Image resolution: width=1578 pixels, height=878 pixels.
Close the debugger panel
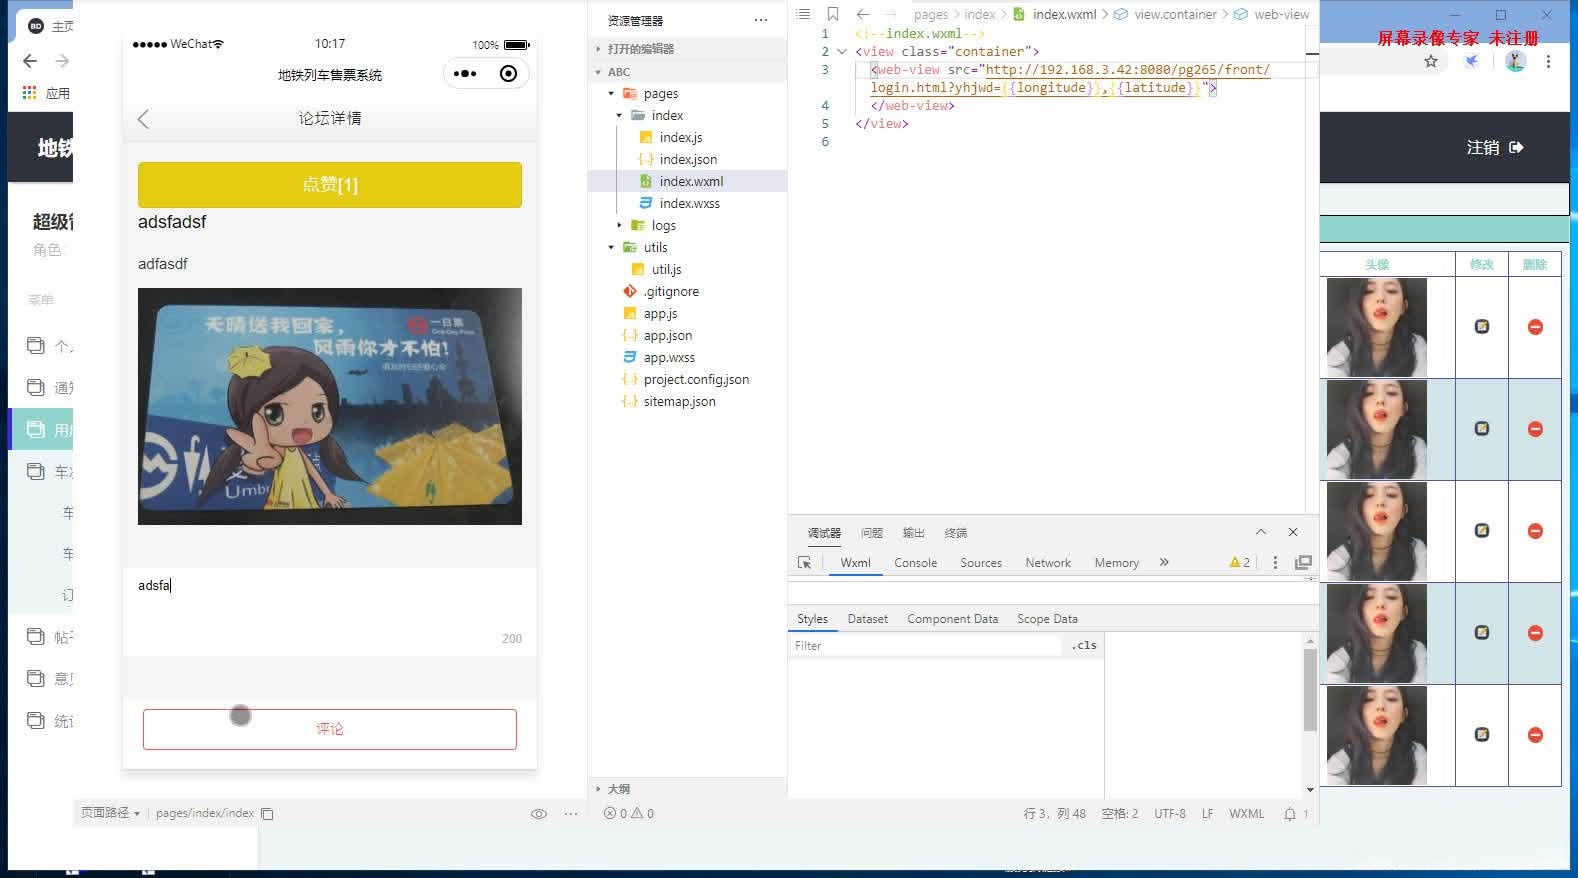(x=1293, y=532)
